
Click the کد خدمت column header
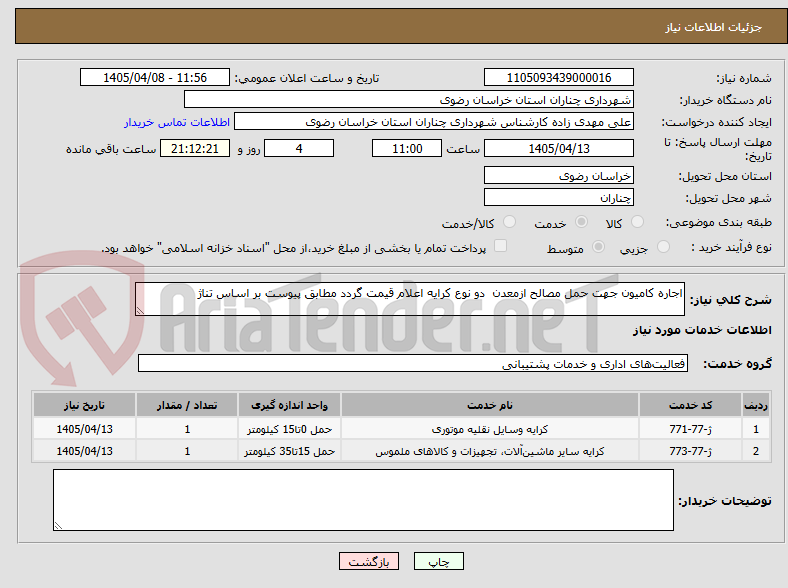coord(691,405)
